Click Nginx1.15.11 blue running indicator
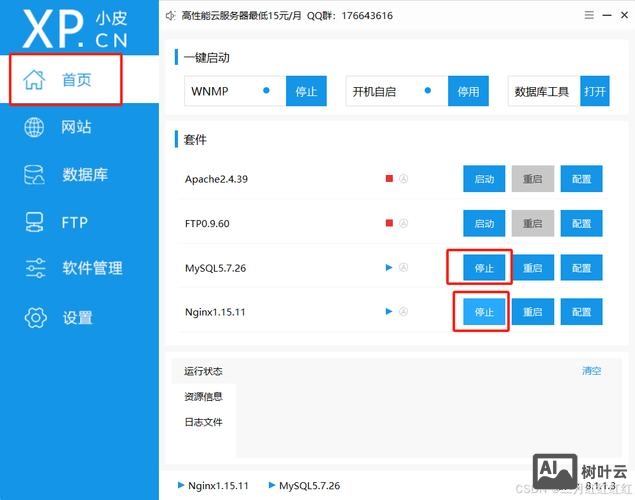The height and width of the screenshot is (500, 635). pos(389,311)
